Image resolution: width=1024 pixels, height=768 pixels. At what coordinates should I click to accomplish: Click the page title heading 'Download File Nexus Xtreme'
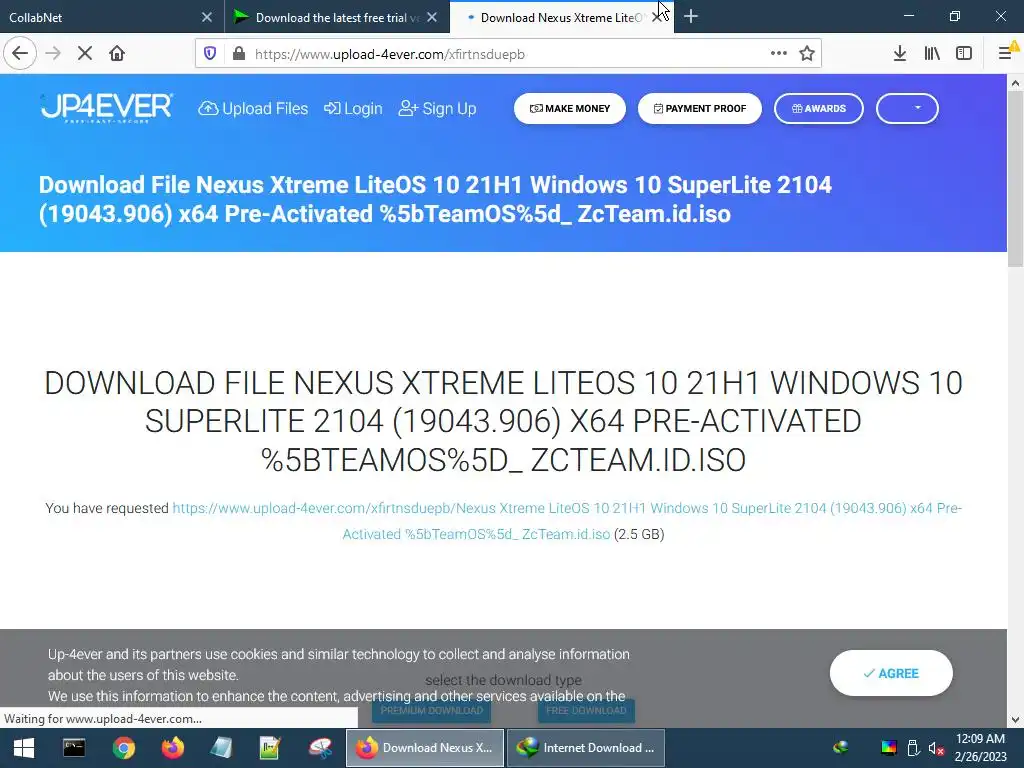(435, 199)
